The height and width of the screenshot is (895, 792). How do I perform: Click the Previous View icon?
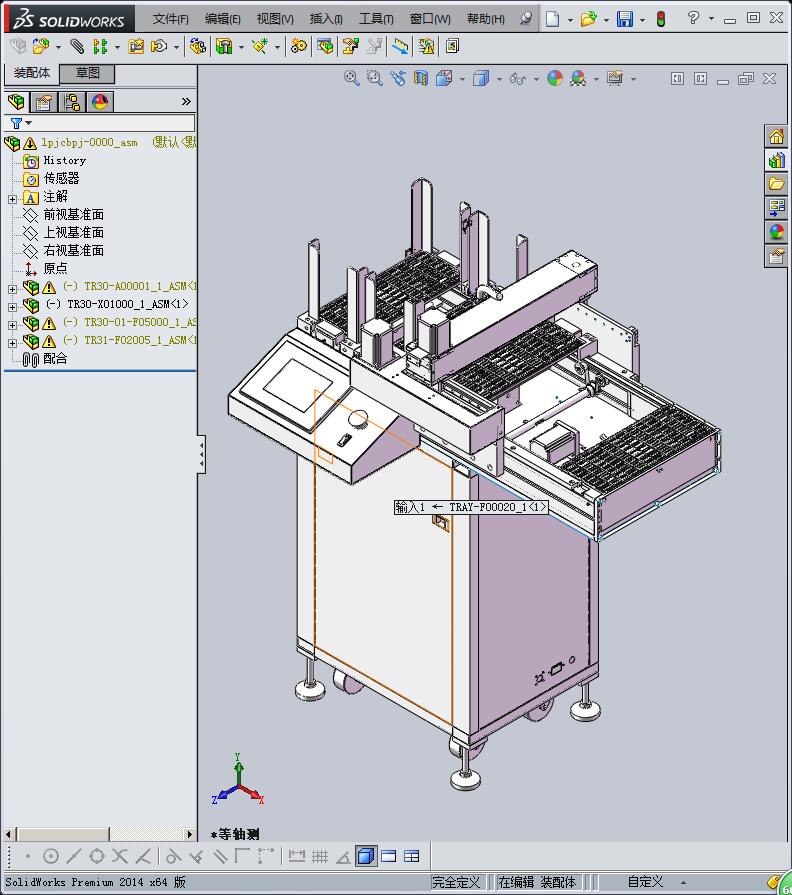pos(398,78)
